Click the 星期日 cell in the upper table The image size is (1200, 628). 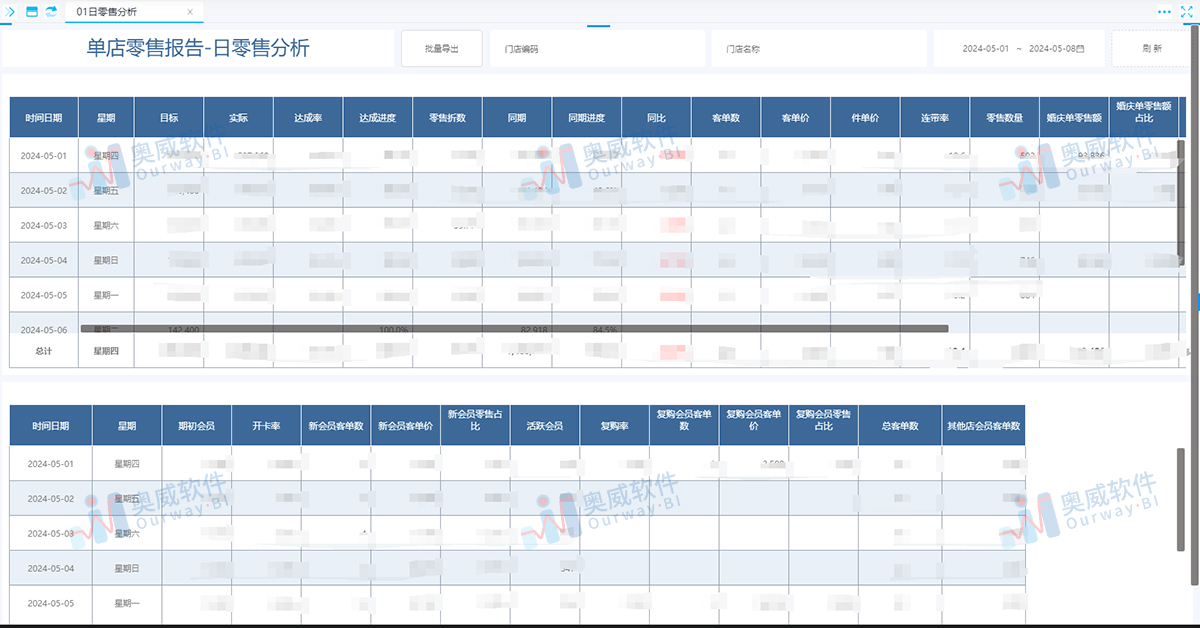(x=106, y=260)
